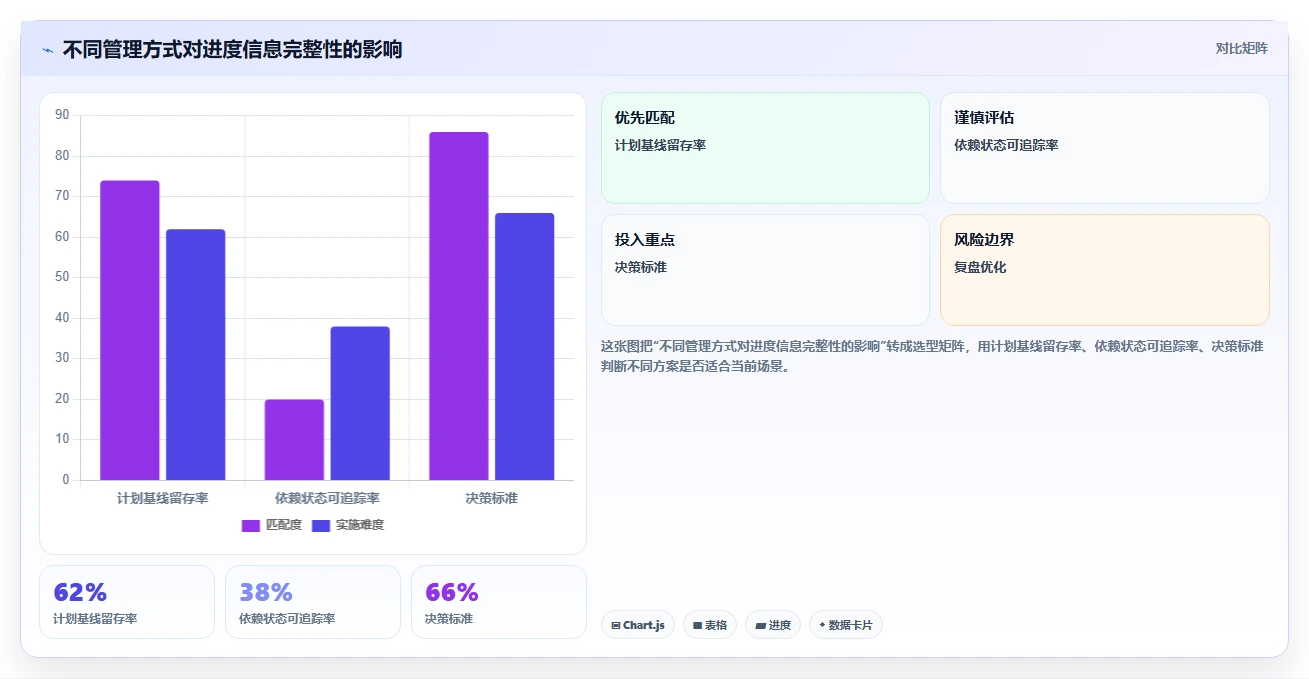Viewport: 1309px width, 679px height.
Task: Click the 依赖状态可追踪率 x-axis label
Action: [327, 497]
